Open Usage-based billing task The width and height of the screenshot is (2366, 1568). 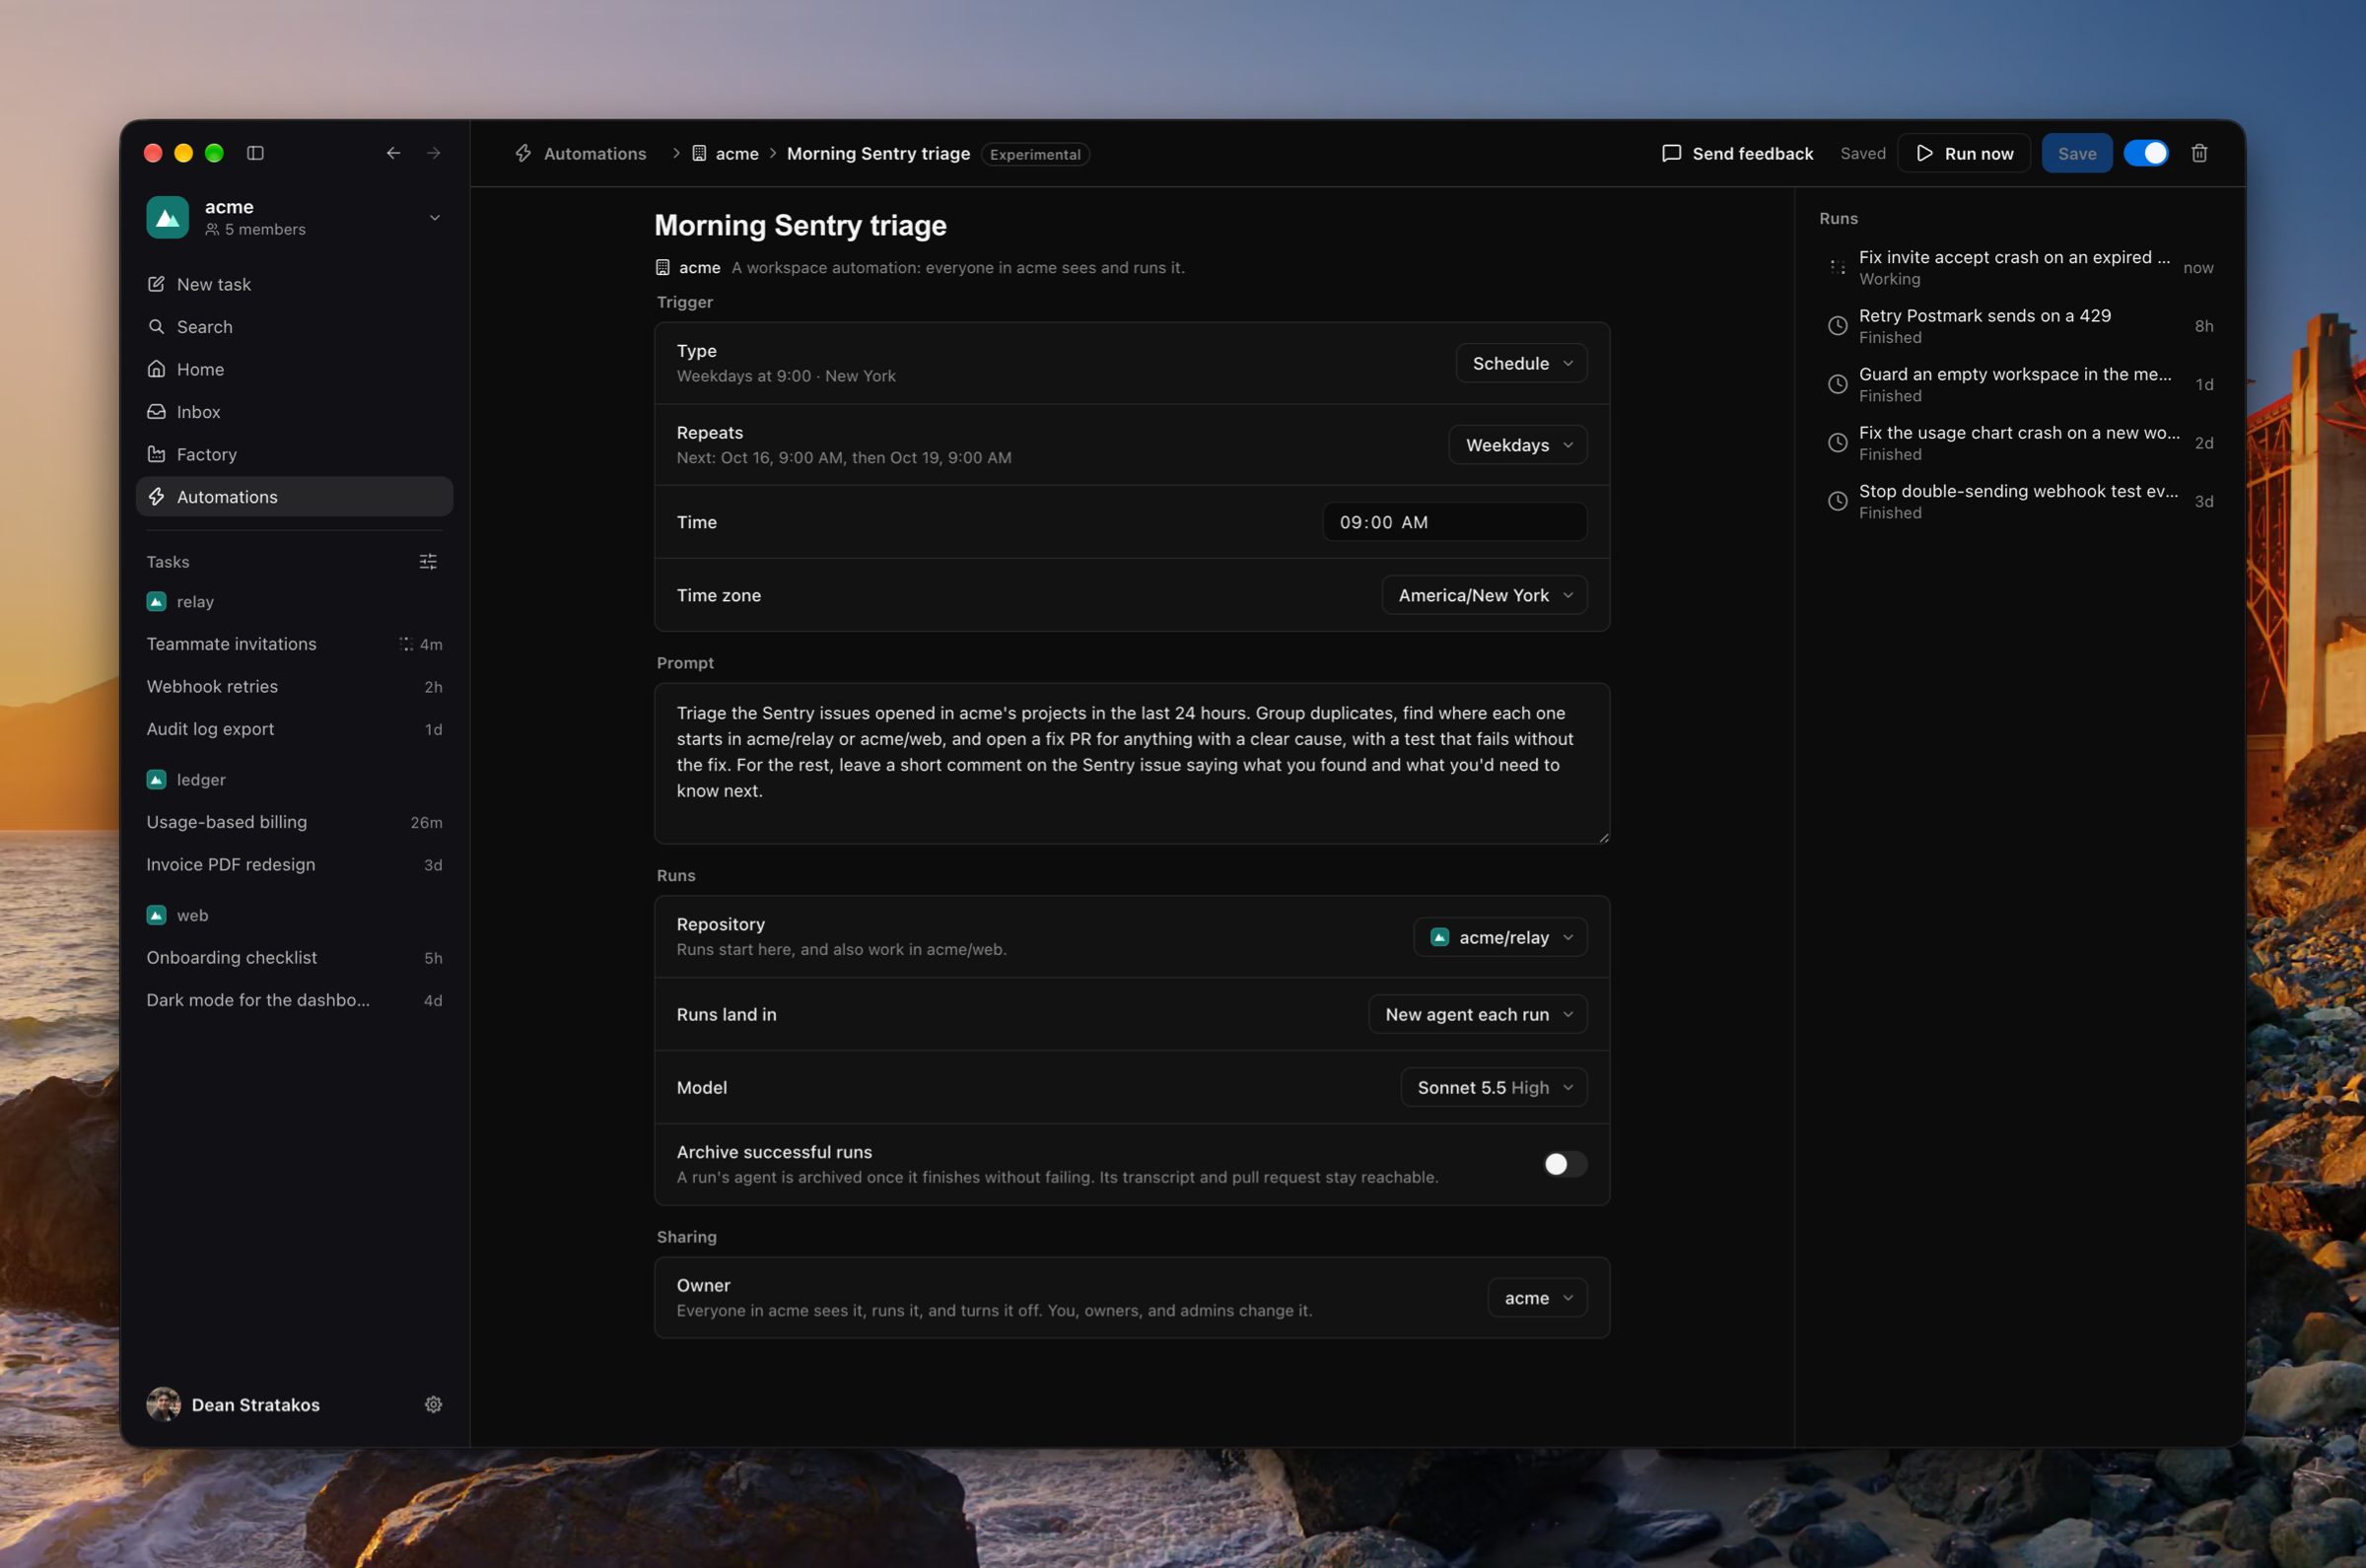tap(294, 822)
